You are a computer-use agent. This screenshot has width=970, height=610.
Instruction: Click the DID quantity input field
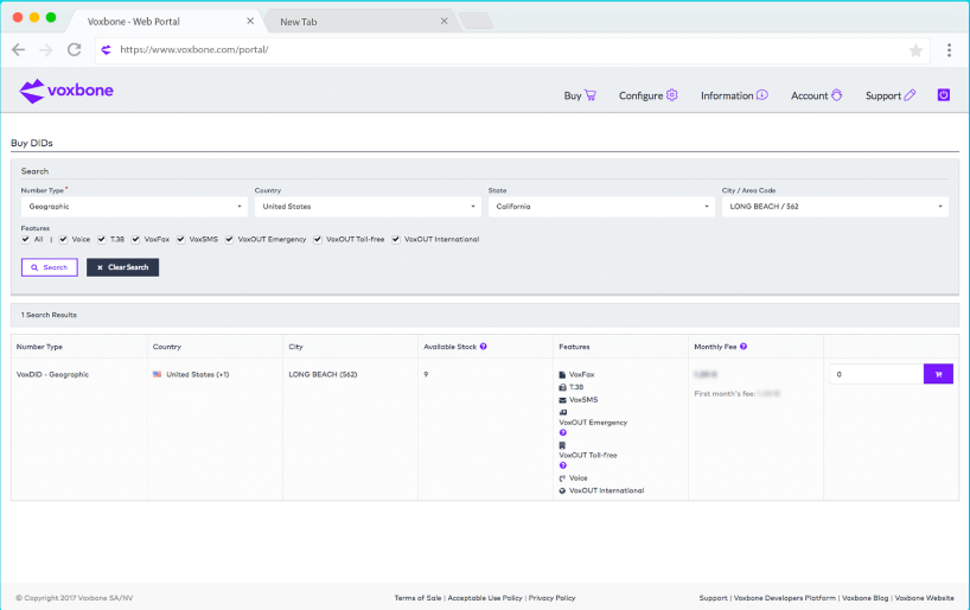point(876,374)
